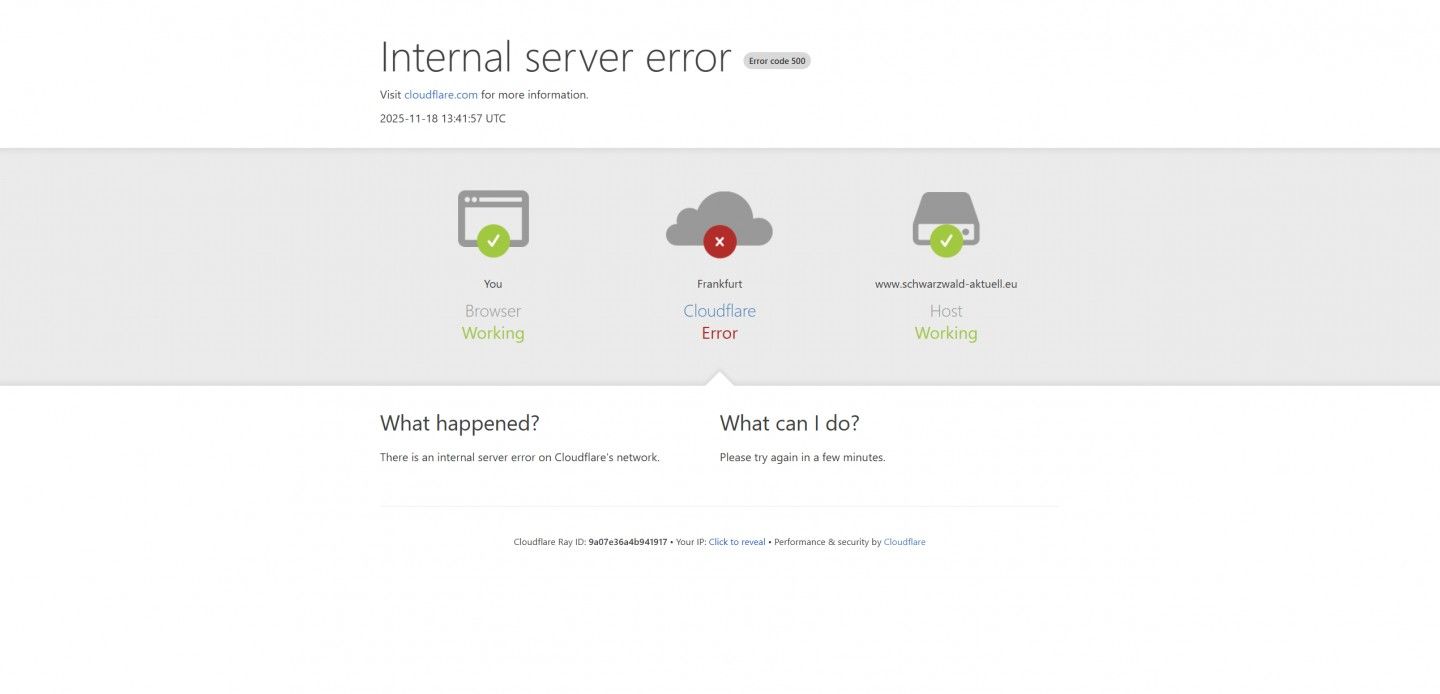Viewport: 1440px width, 694px height.
Task: Click the Internal server error heading
Action: [x=555, y=57]
